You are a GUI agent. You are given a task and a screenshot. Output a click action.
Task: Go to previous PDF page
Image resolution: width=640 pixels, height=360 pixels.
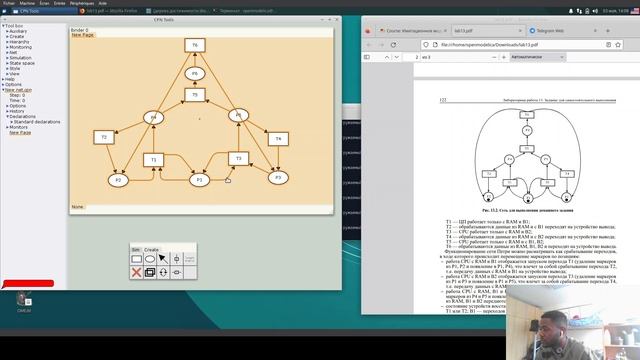point(387,57)
